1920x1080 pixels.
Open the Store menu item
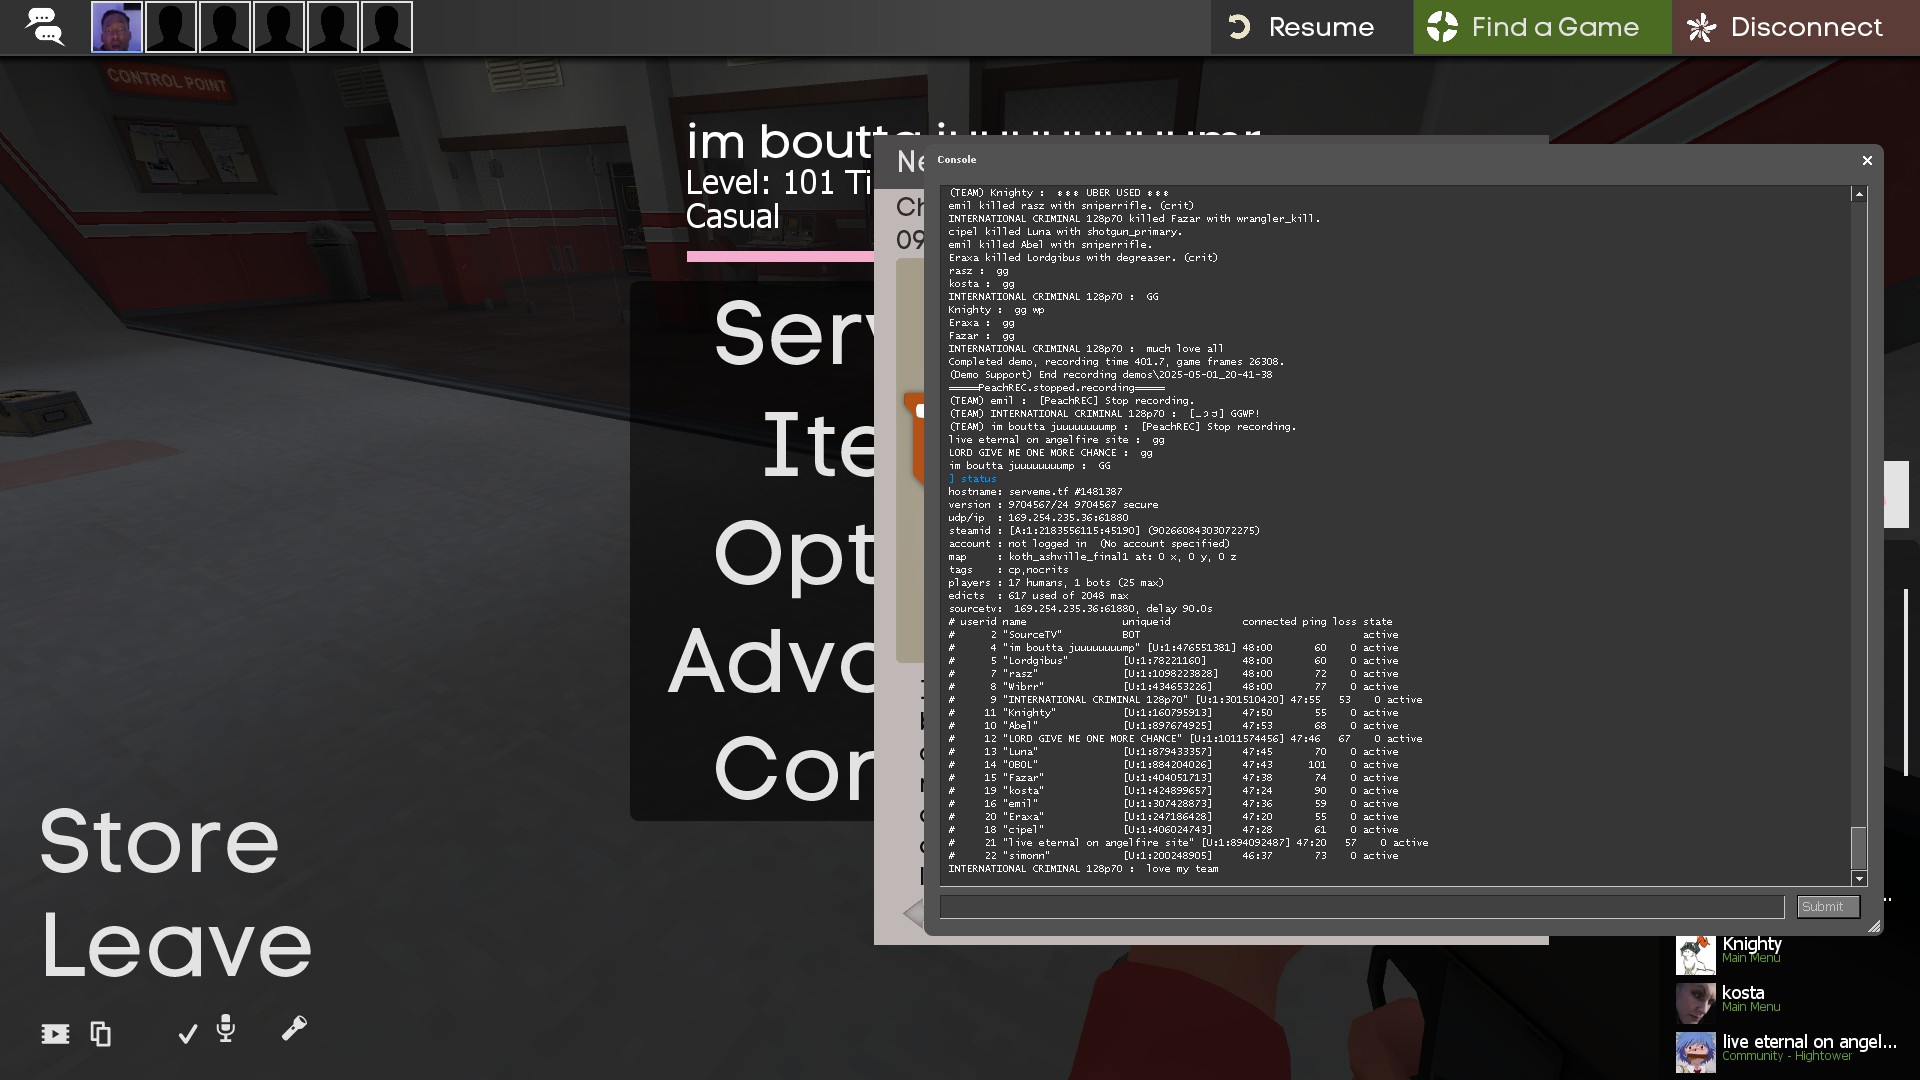pyautogui.click(x=159, y=842)
